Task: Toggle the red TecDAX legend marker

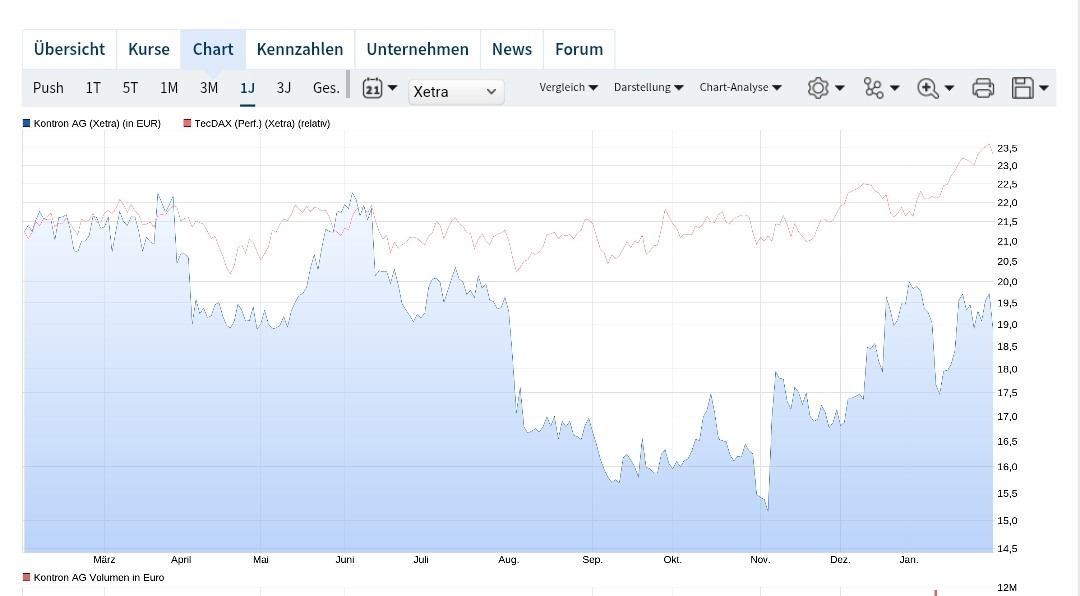Action: (x=186, y=122)
